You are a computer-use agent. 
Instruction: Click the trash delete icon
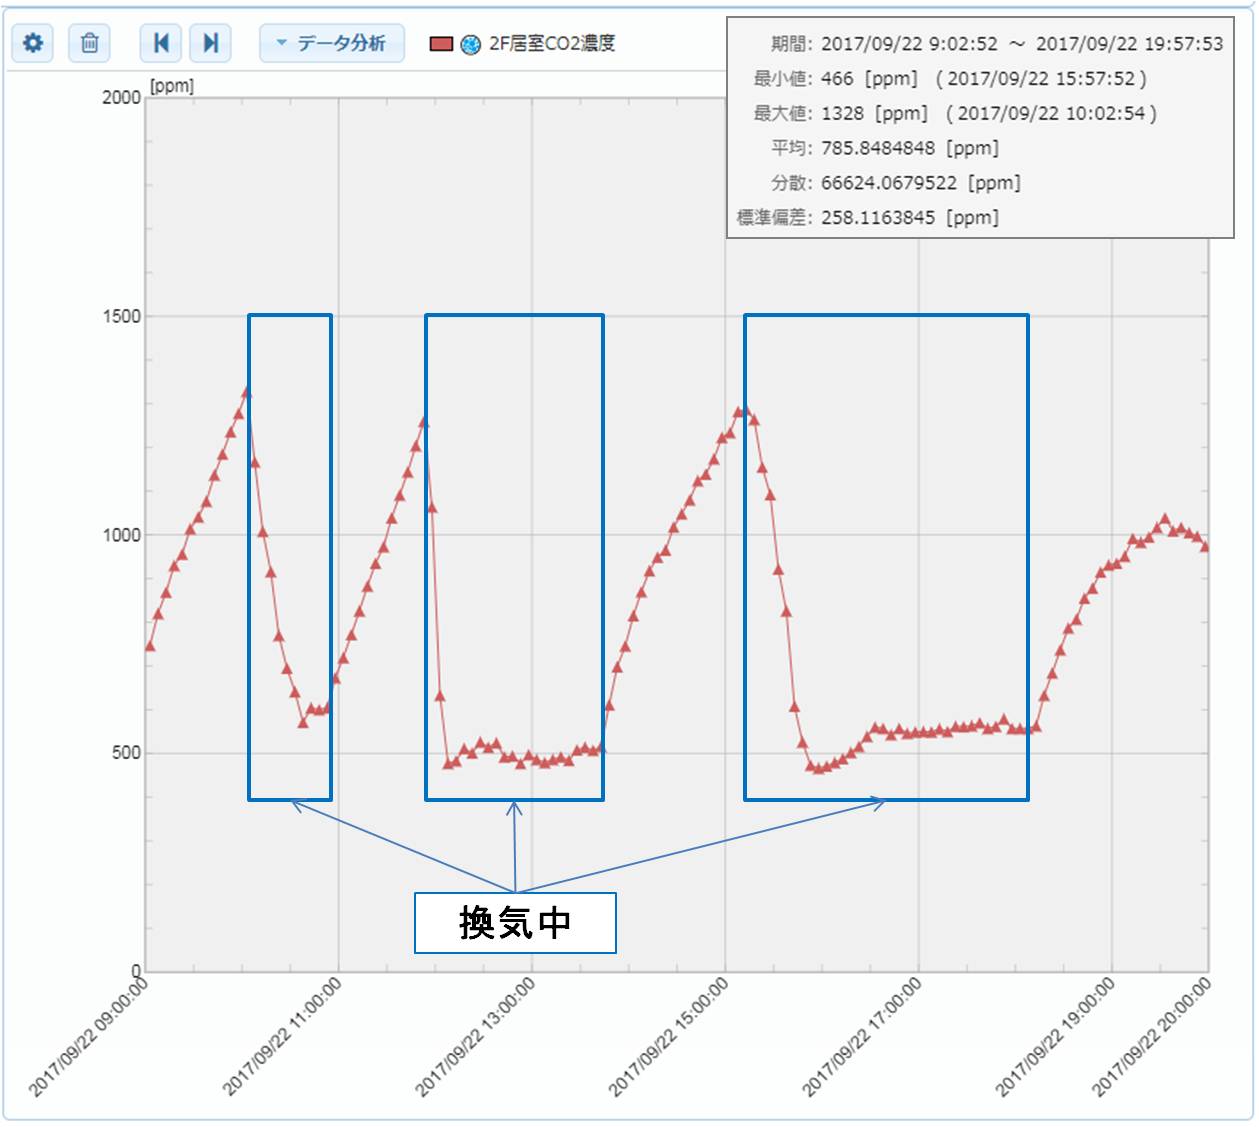(88, 43)
